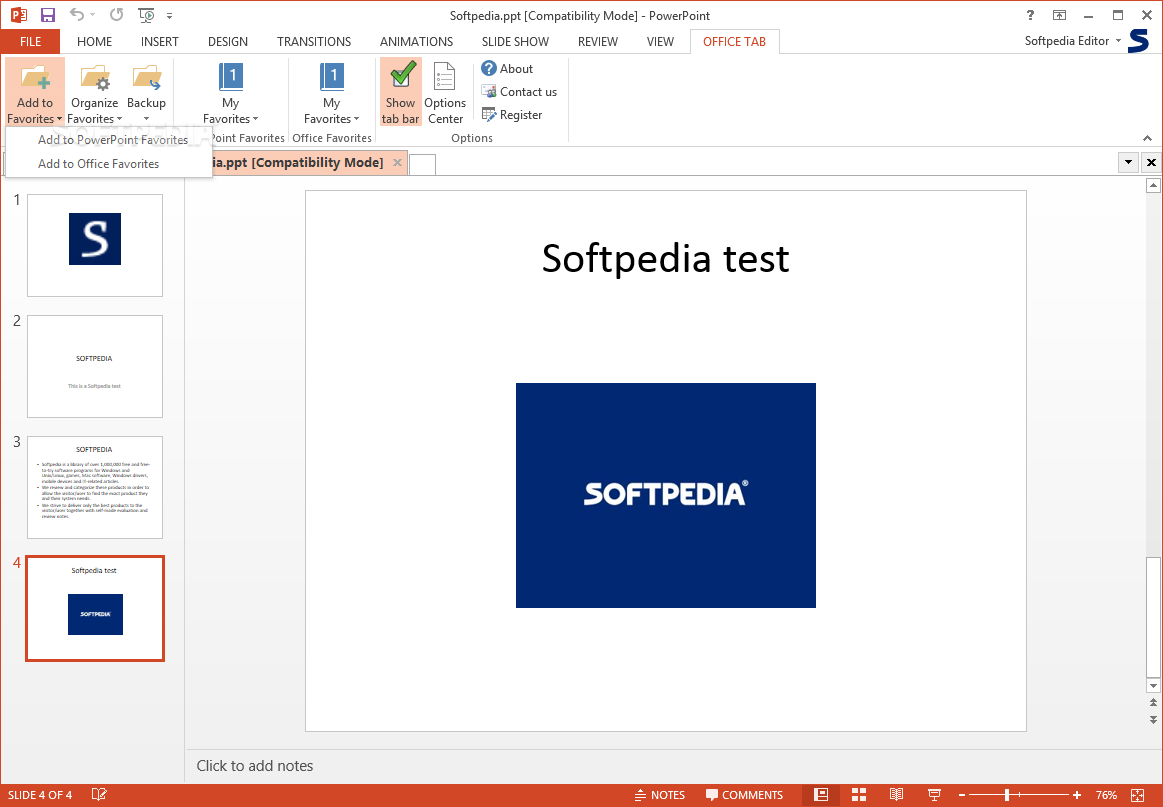This screenshot has width=1163, height=807.
Task: Click Contact us
Action: tap(519, 91)
